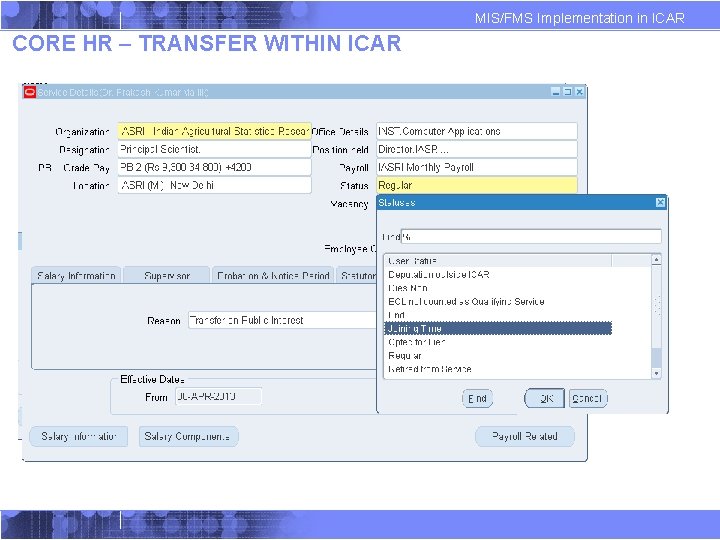
Task: Click Cancel in the Statuses dialog
Action: [x=588, y=399]
